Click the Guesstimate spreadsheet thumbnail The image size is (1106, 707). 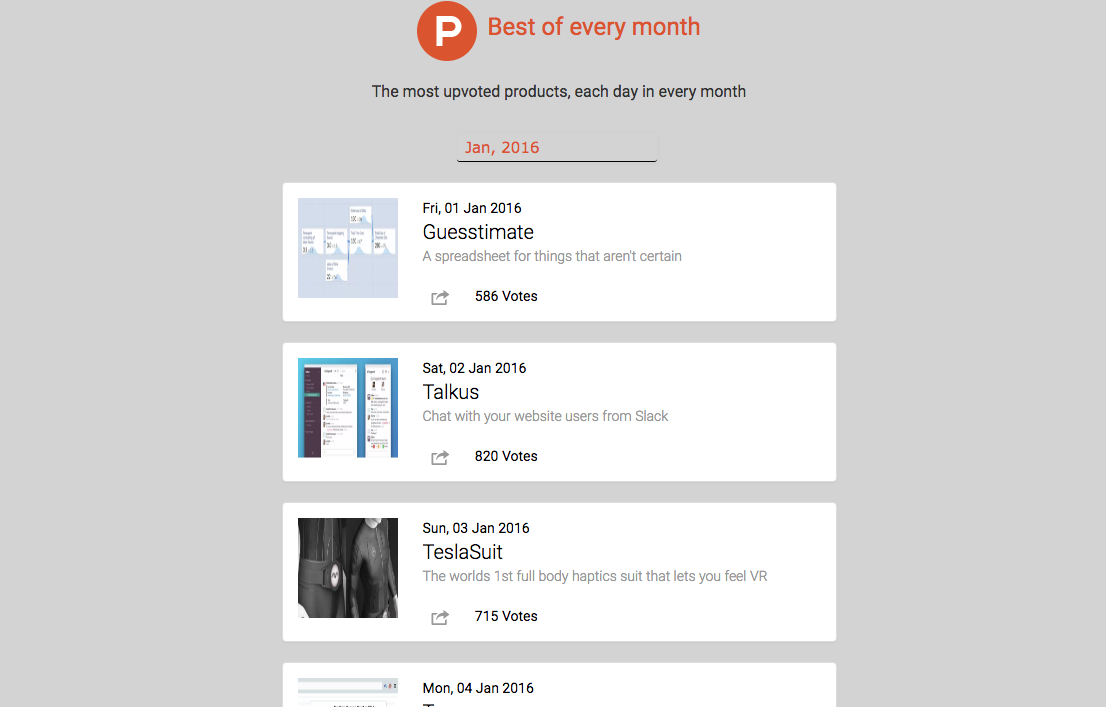coord(347,248)
